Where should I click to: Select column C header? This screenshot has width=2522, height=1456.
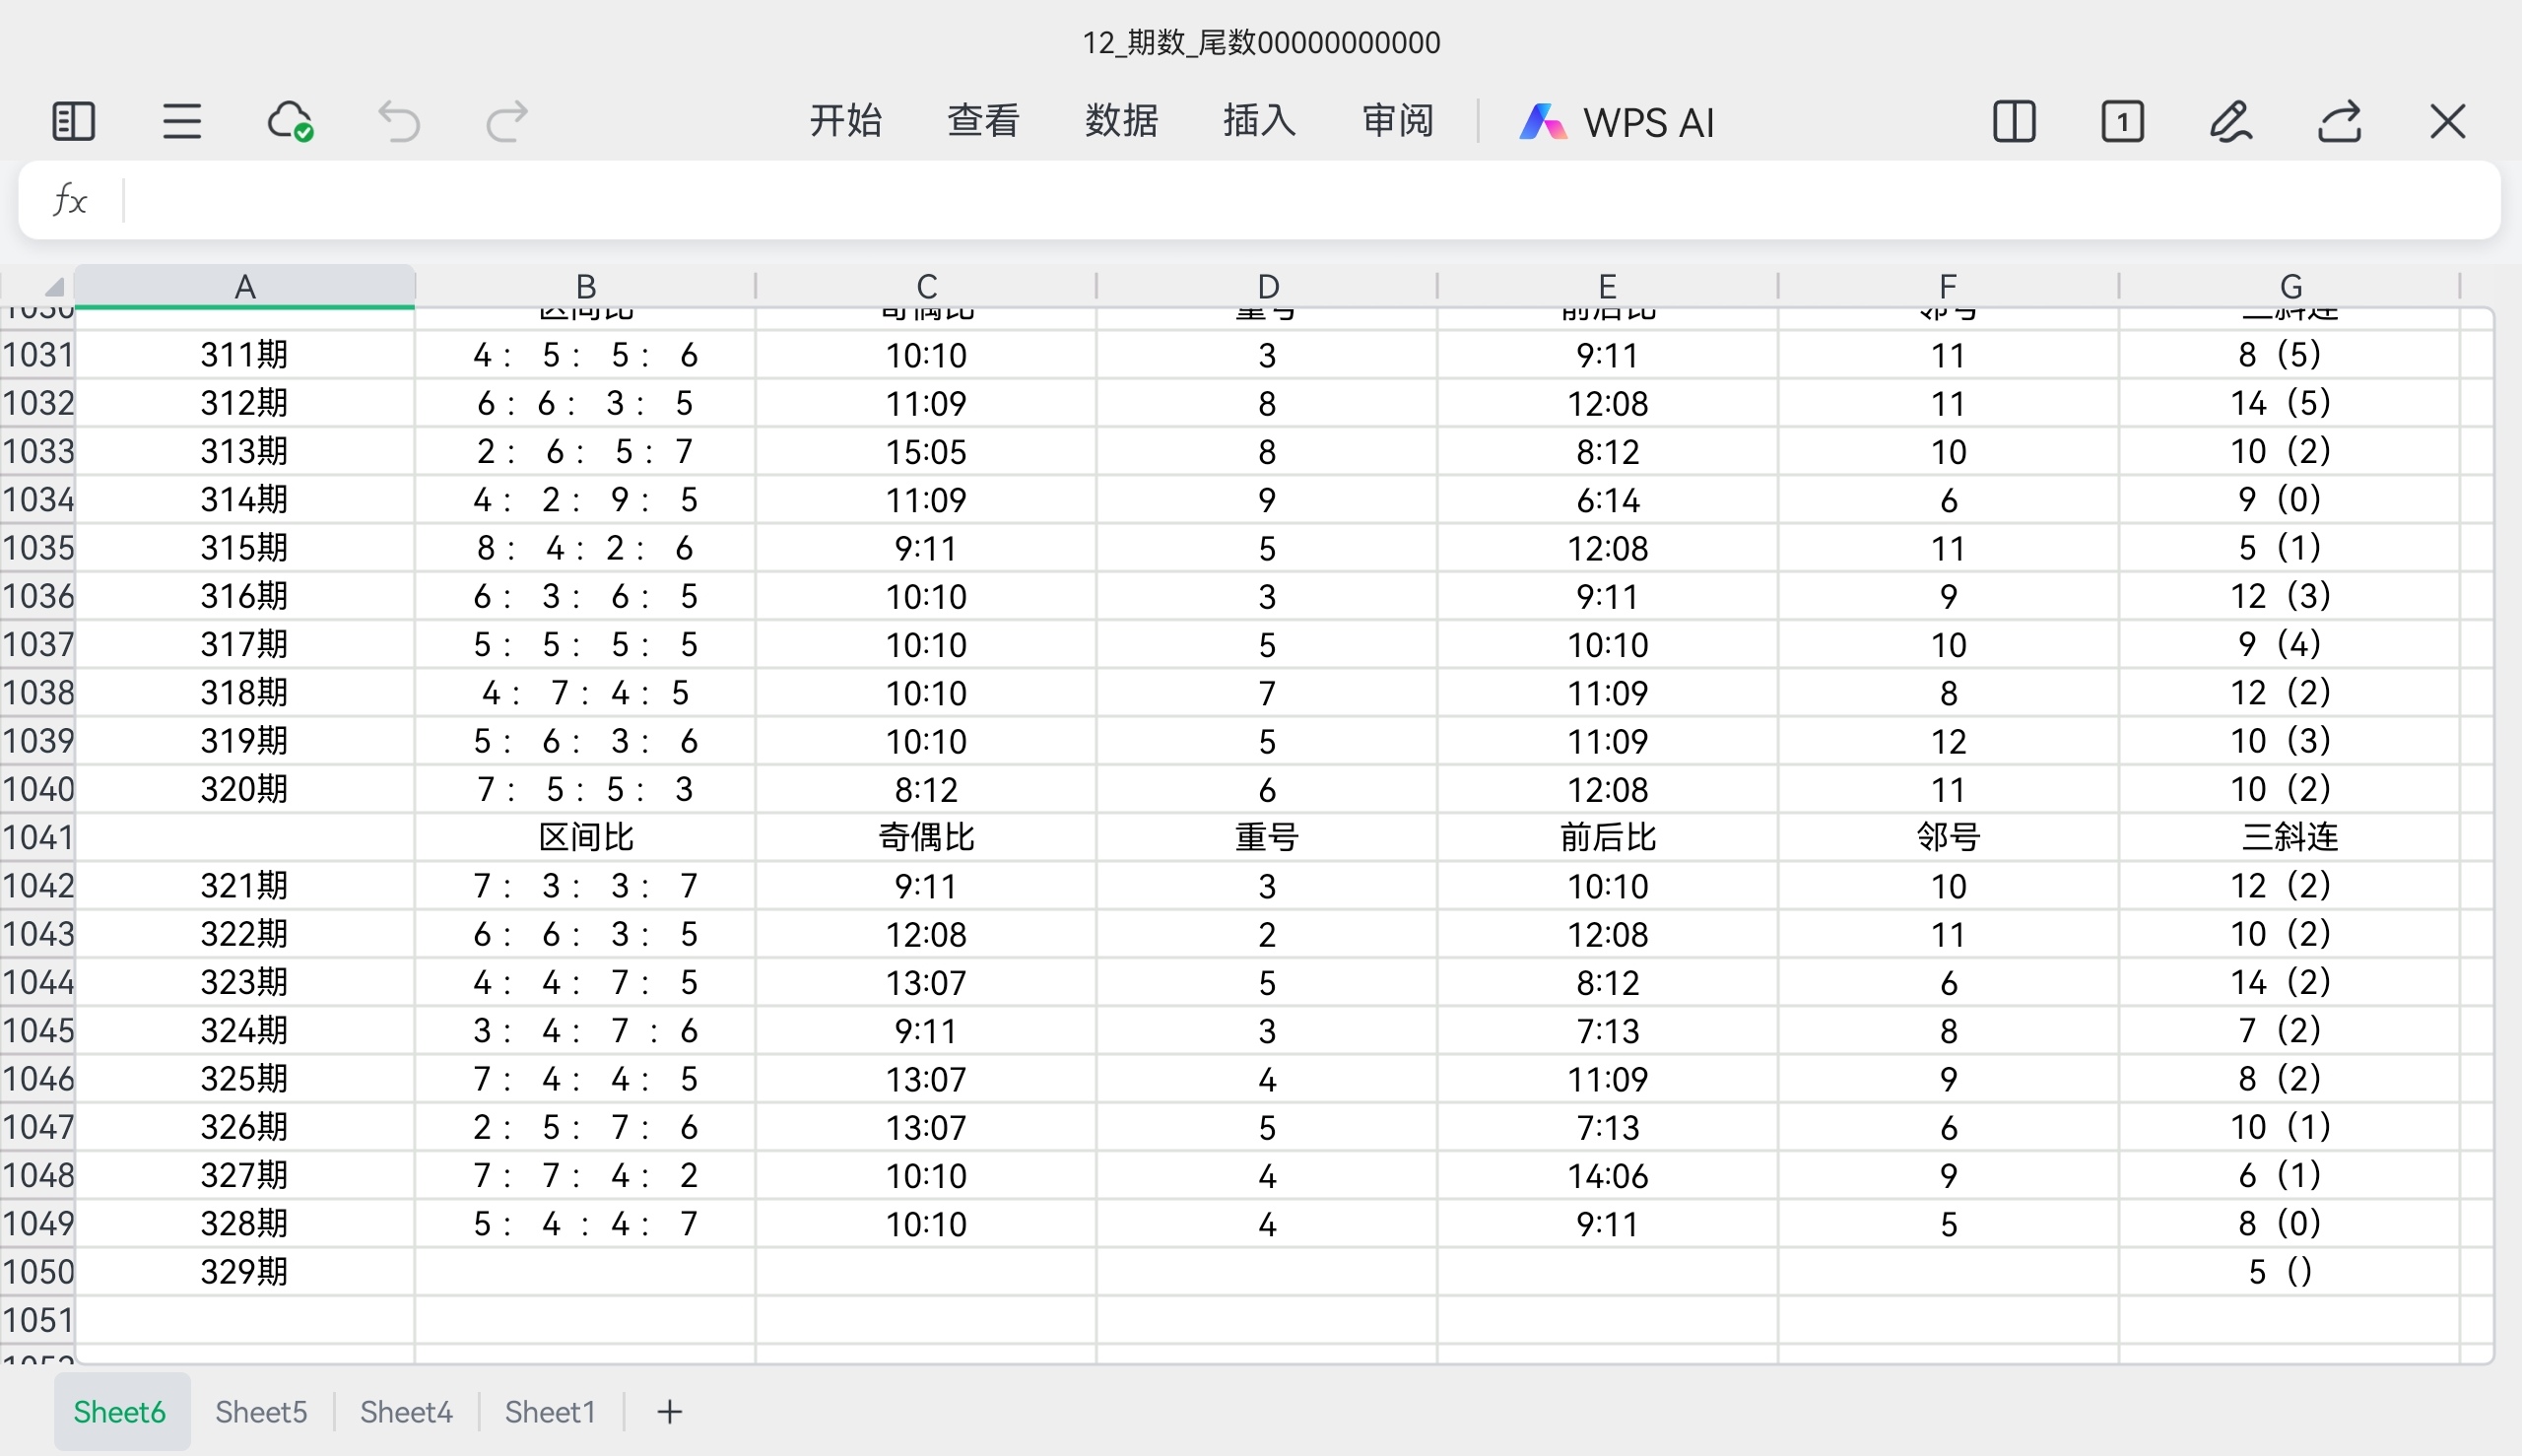tap(926, 287)
